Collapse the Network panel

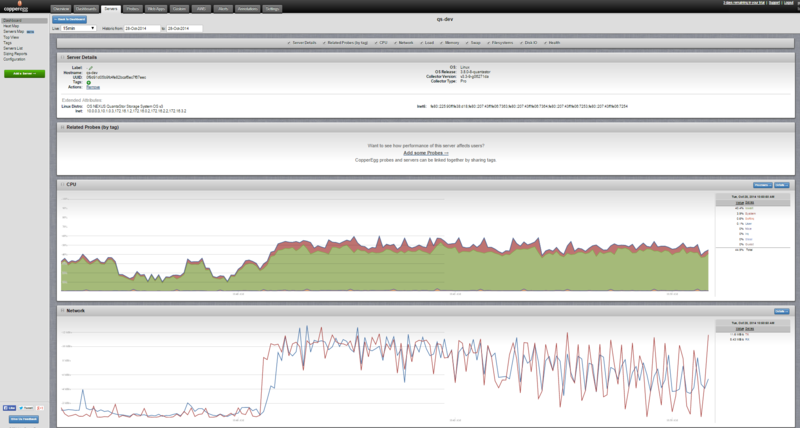tap(63, 311)
